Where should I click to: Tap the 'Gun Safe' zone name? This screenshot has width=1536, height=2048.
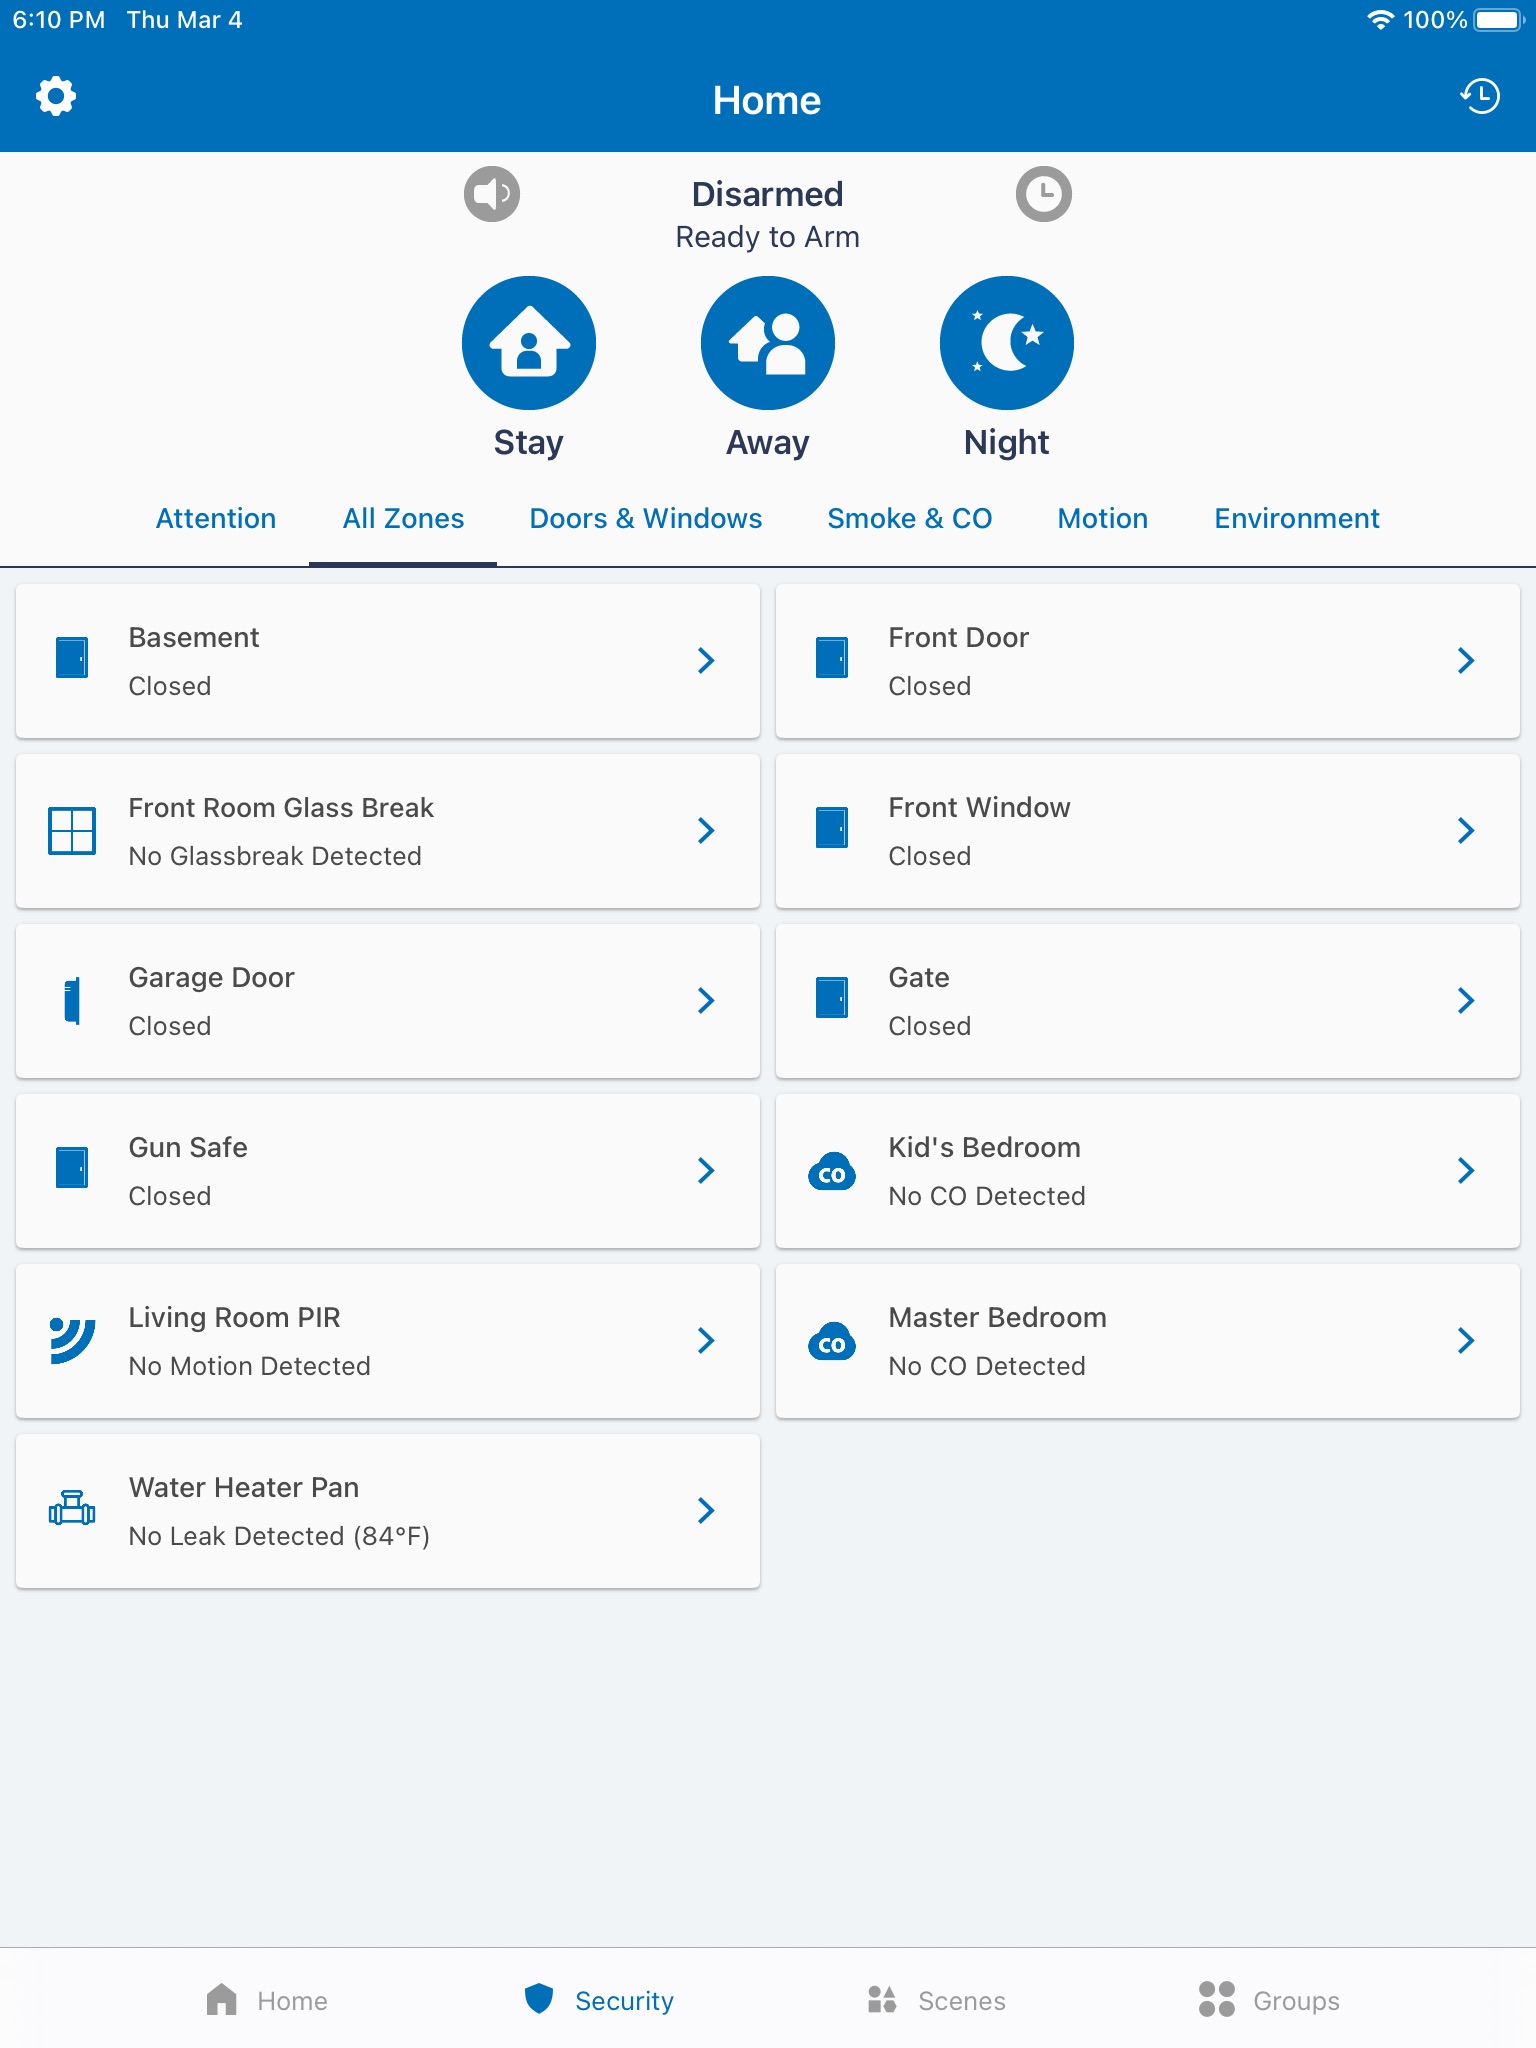(x=188, y=1148)
